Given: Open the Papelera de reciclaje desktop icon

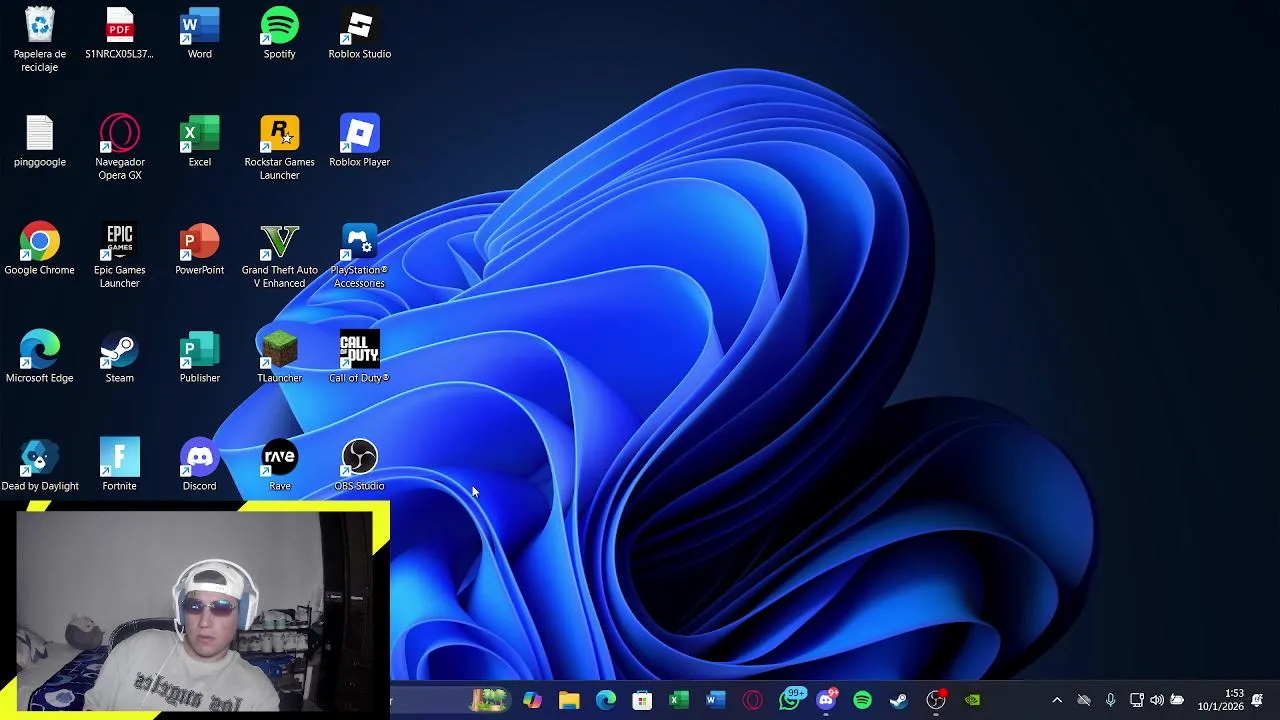Looking at the screenshot, I should (40, 39).
